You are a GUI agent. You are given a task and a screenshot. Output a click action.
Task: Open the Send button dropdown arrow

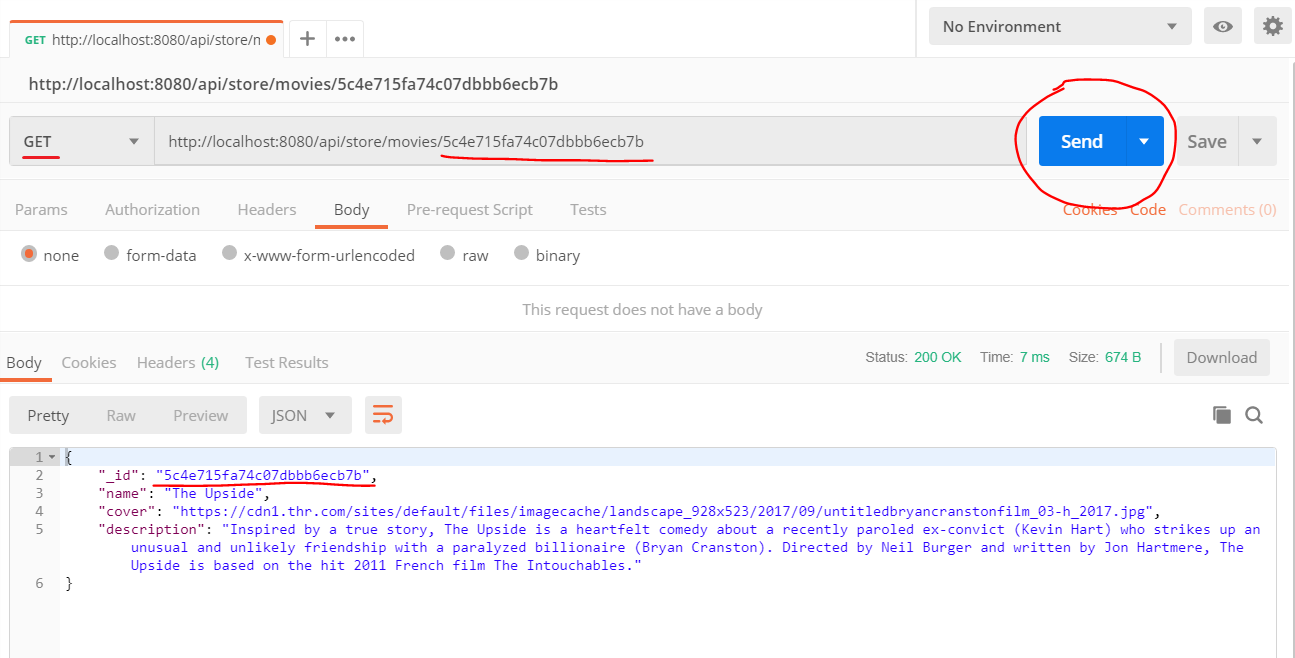(x=1145, y=142)
